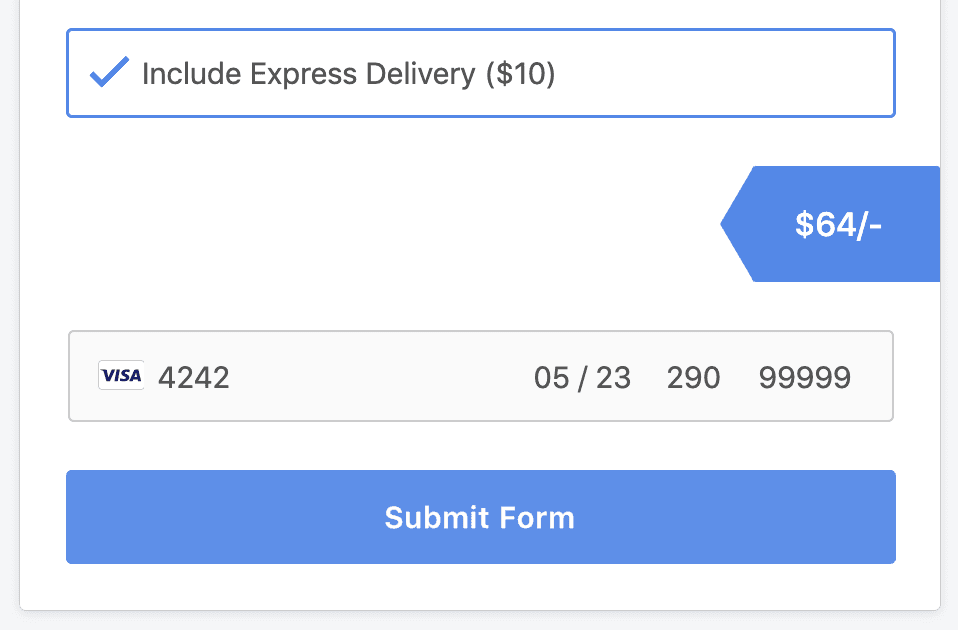This screenshot has width=958, height=630.
Task: Select the ZIP code 99999
Action: point(805,378)
